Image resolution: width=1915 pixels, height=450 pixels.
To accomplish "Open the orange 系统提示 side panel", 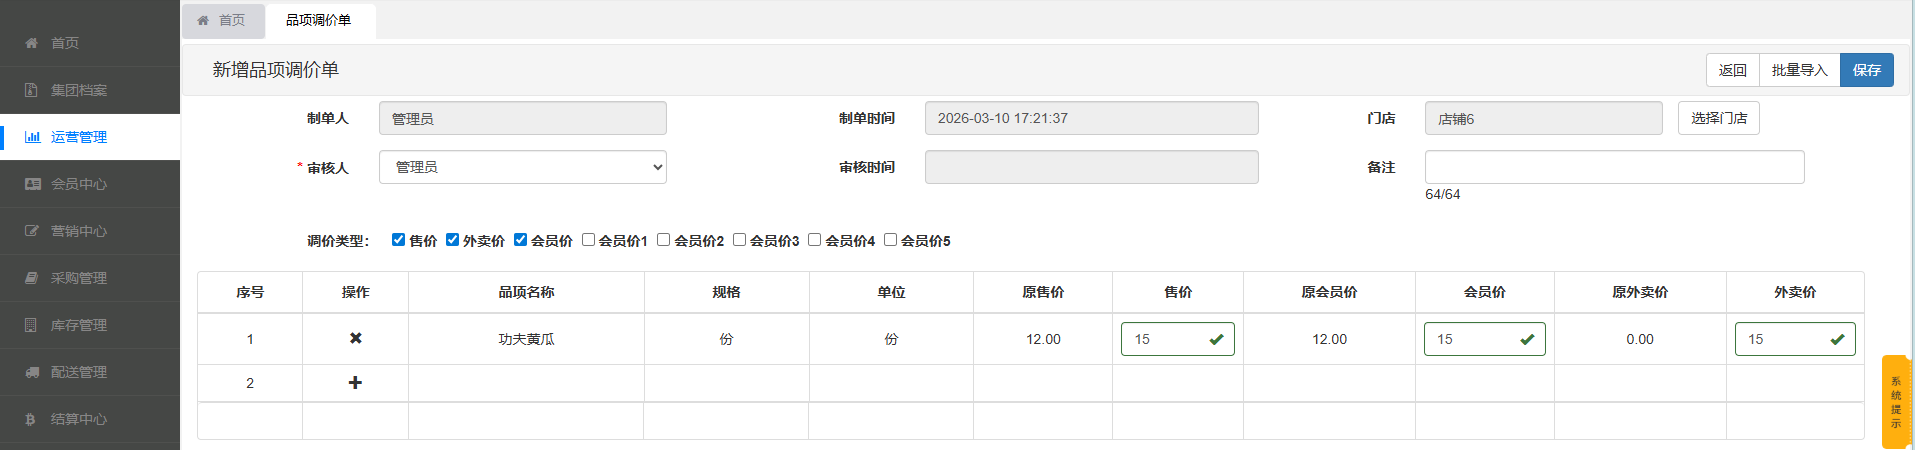I will tap(1895, 402).
